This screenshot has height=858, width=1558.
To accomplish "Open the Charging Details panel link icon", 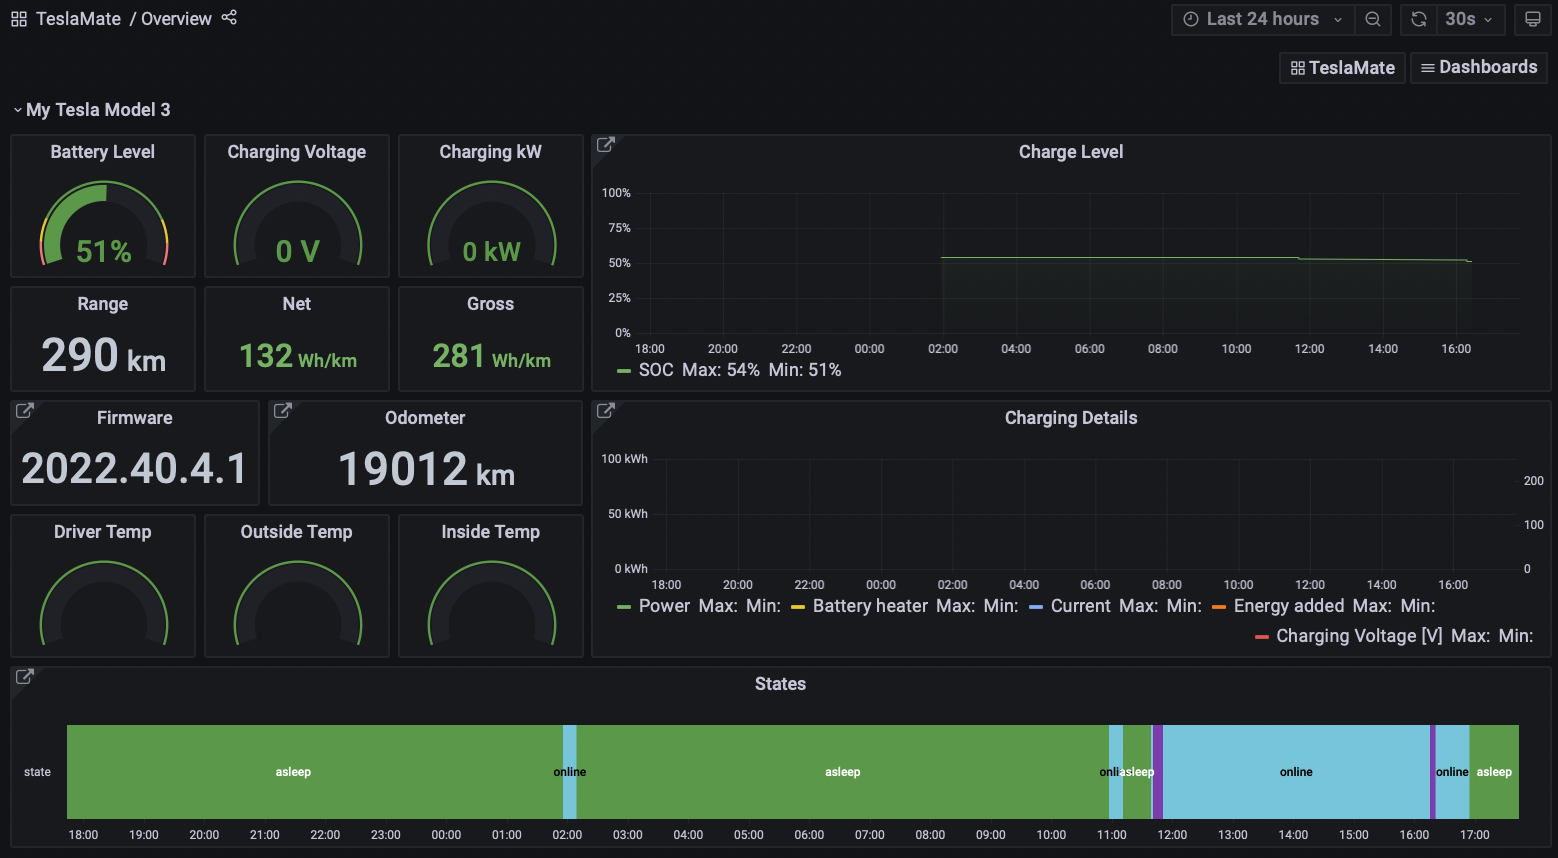I will coord(605,411).
